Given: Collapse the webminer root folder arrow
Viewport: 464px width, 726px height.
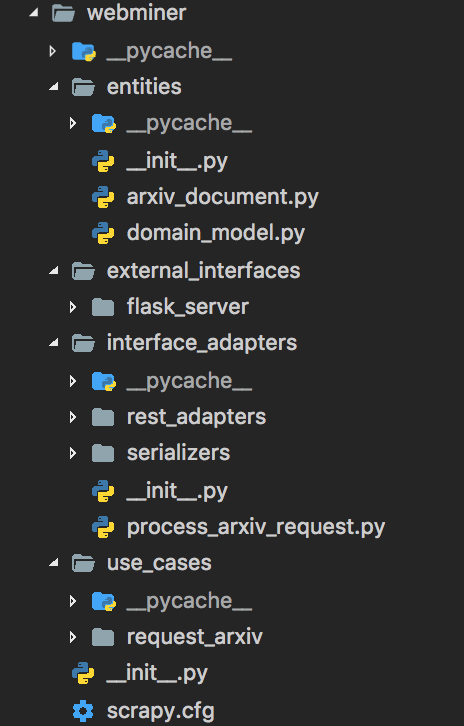Looking at the screenshot, I should [33, 13].
